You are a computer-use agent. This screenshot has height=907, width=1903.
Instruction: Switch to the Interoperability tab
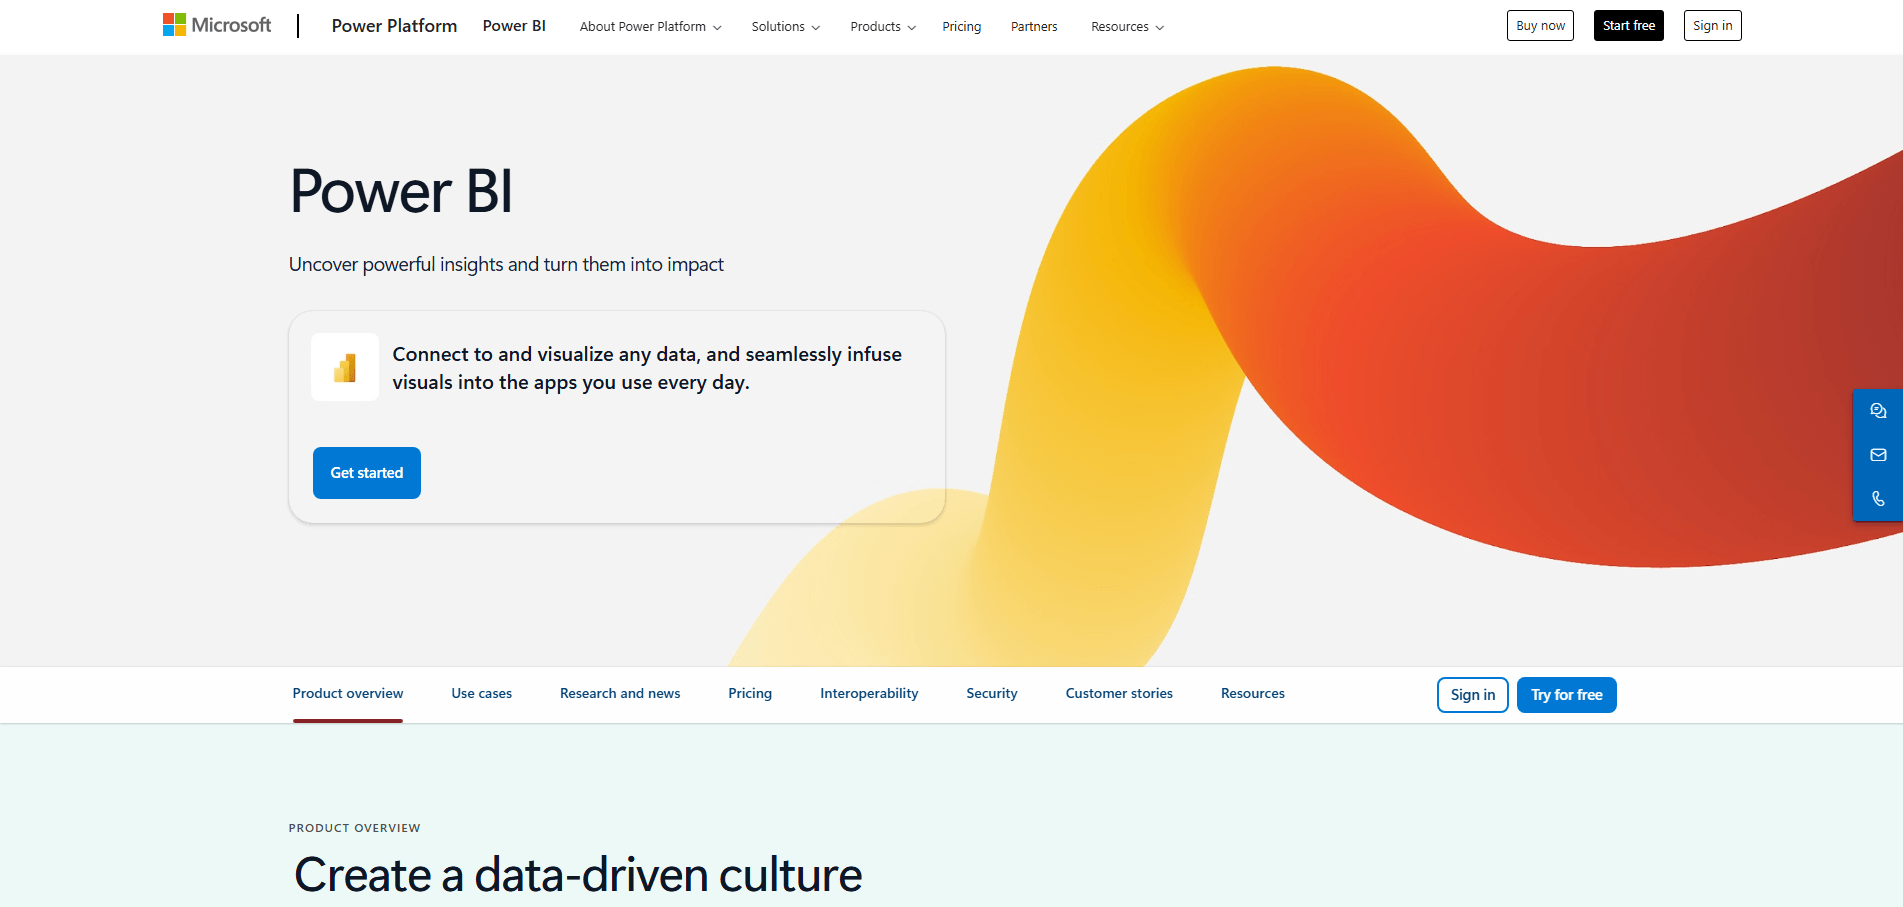click(869, 693)
